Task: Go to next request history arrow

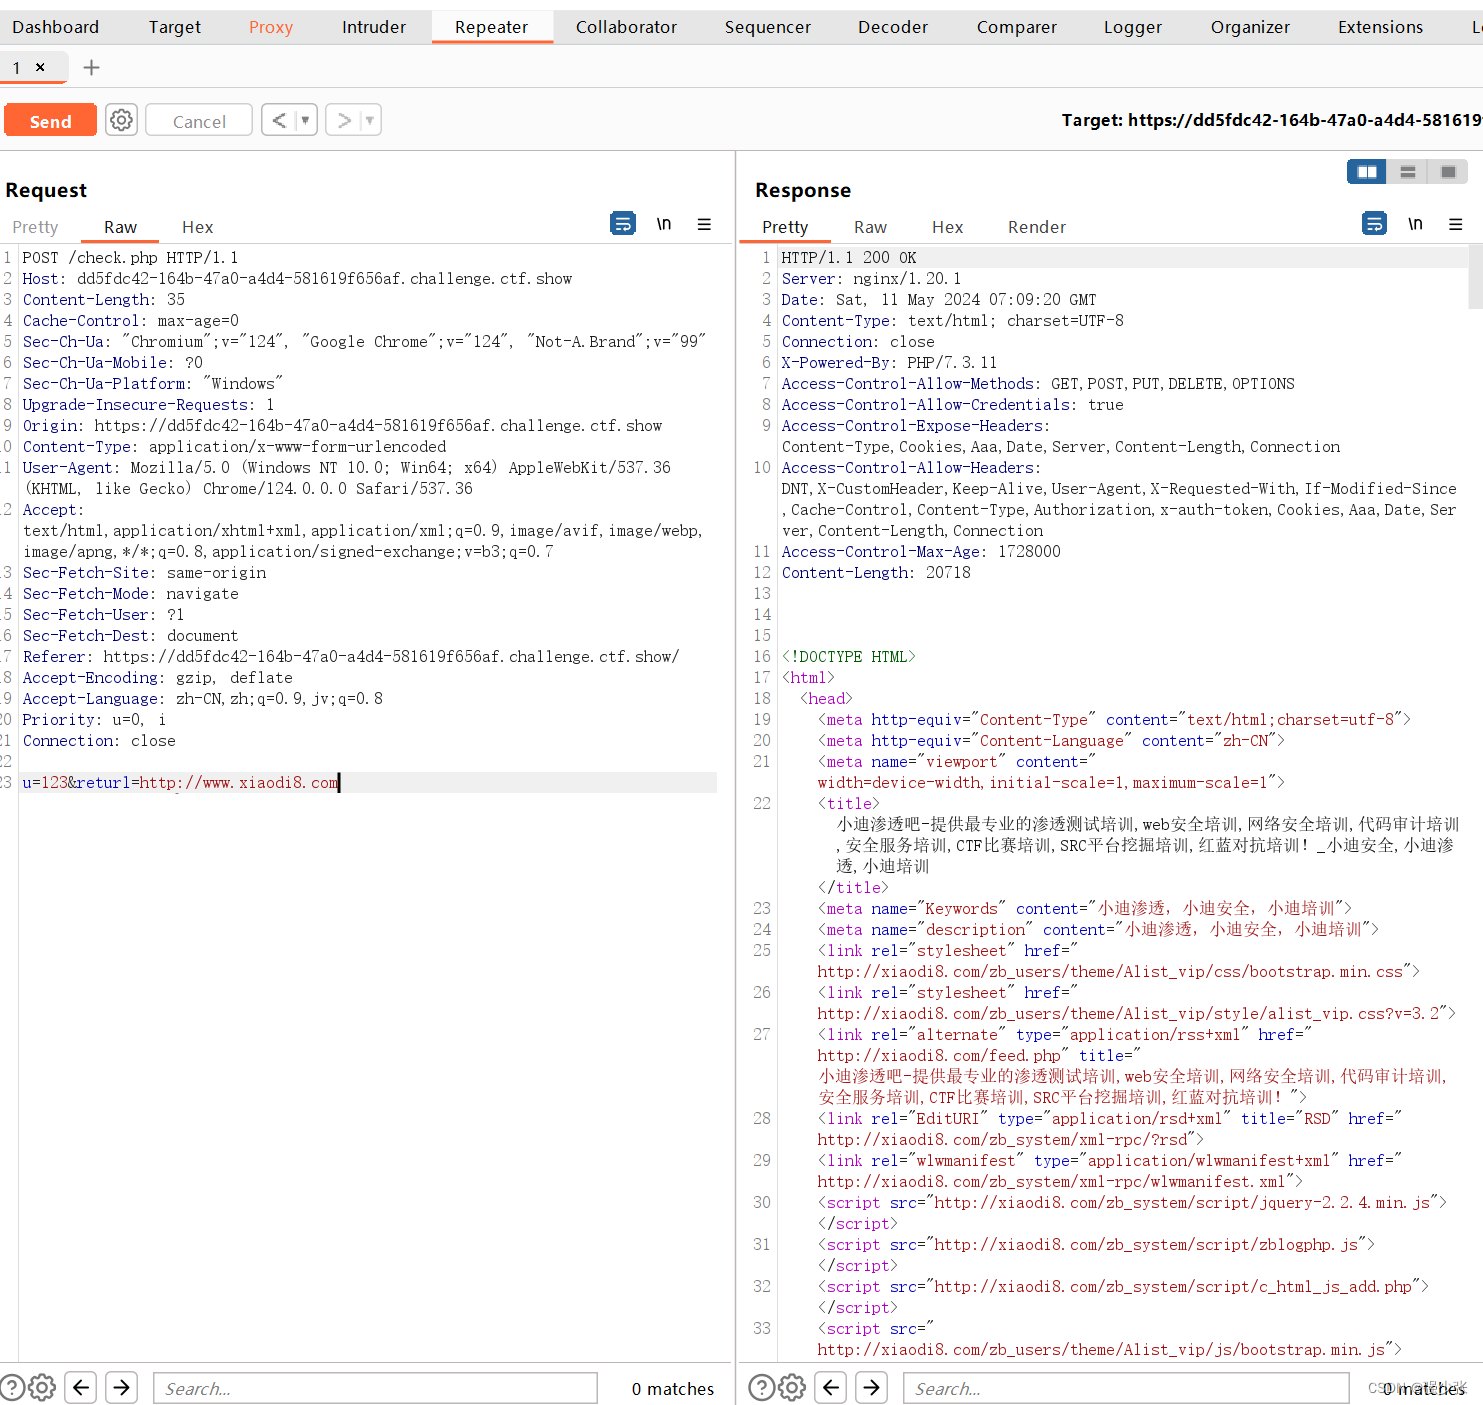Action: point(344,120)
